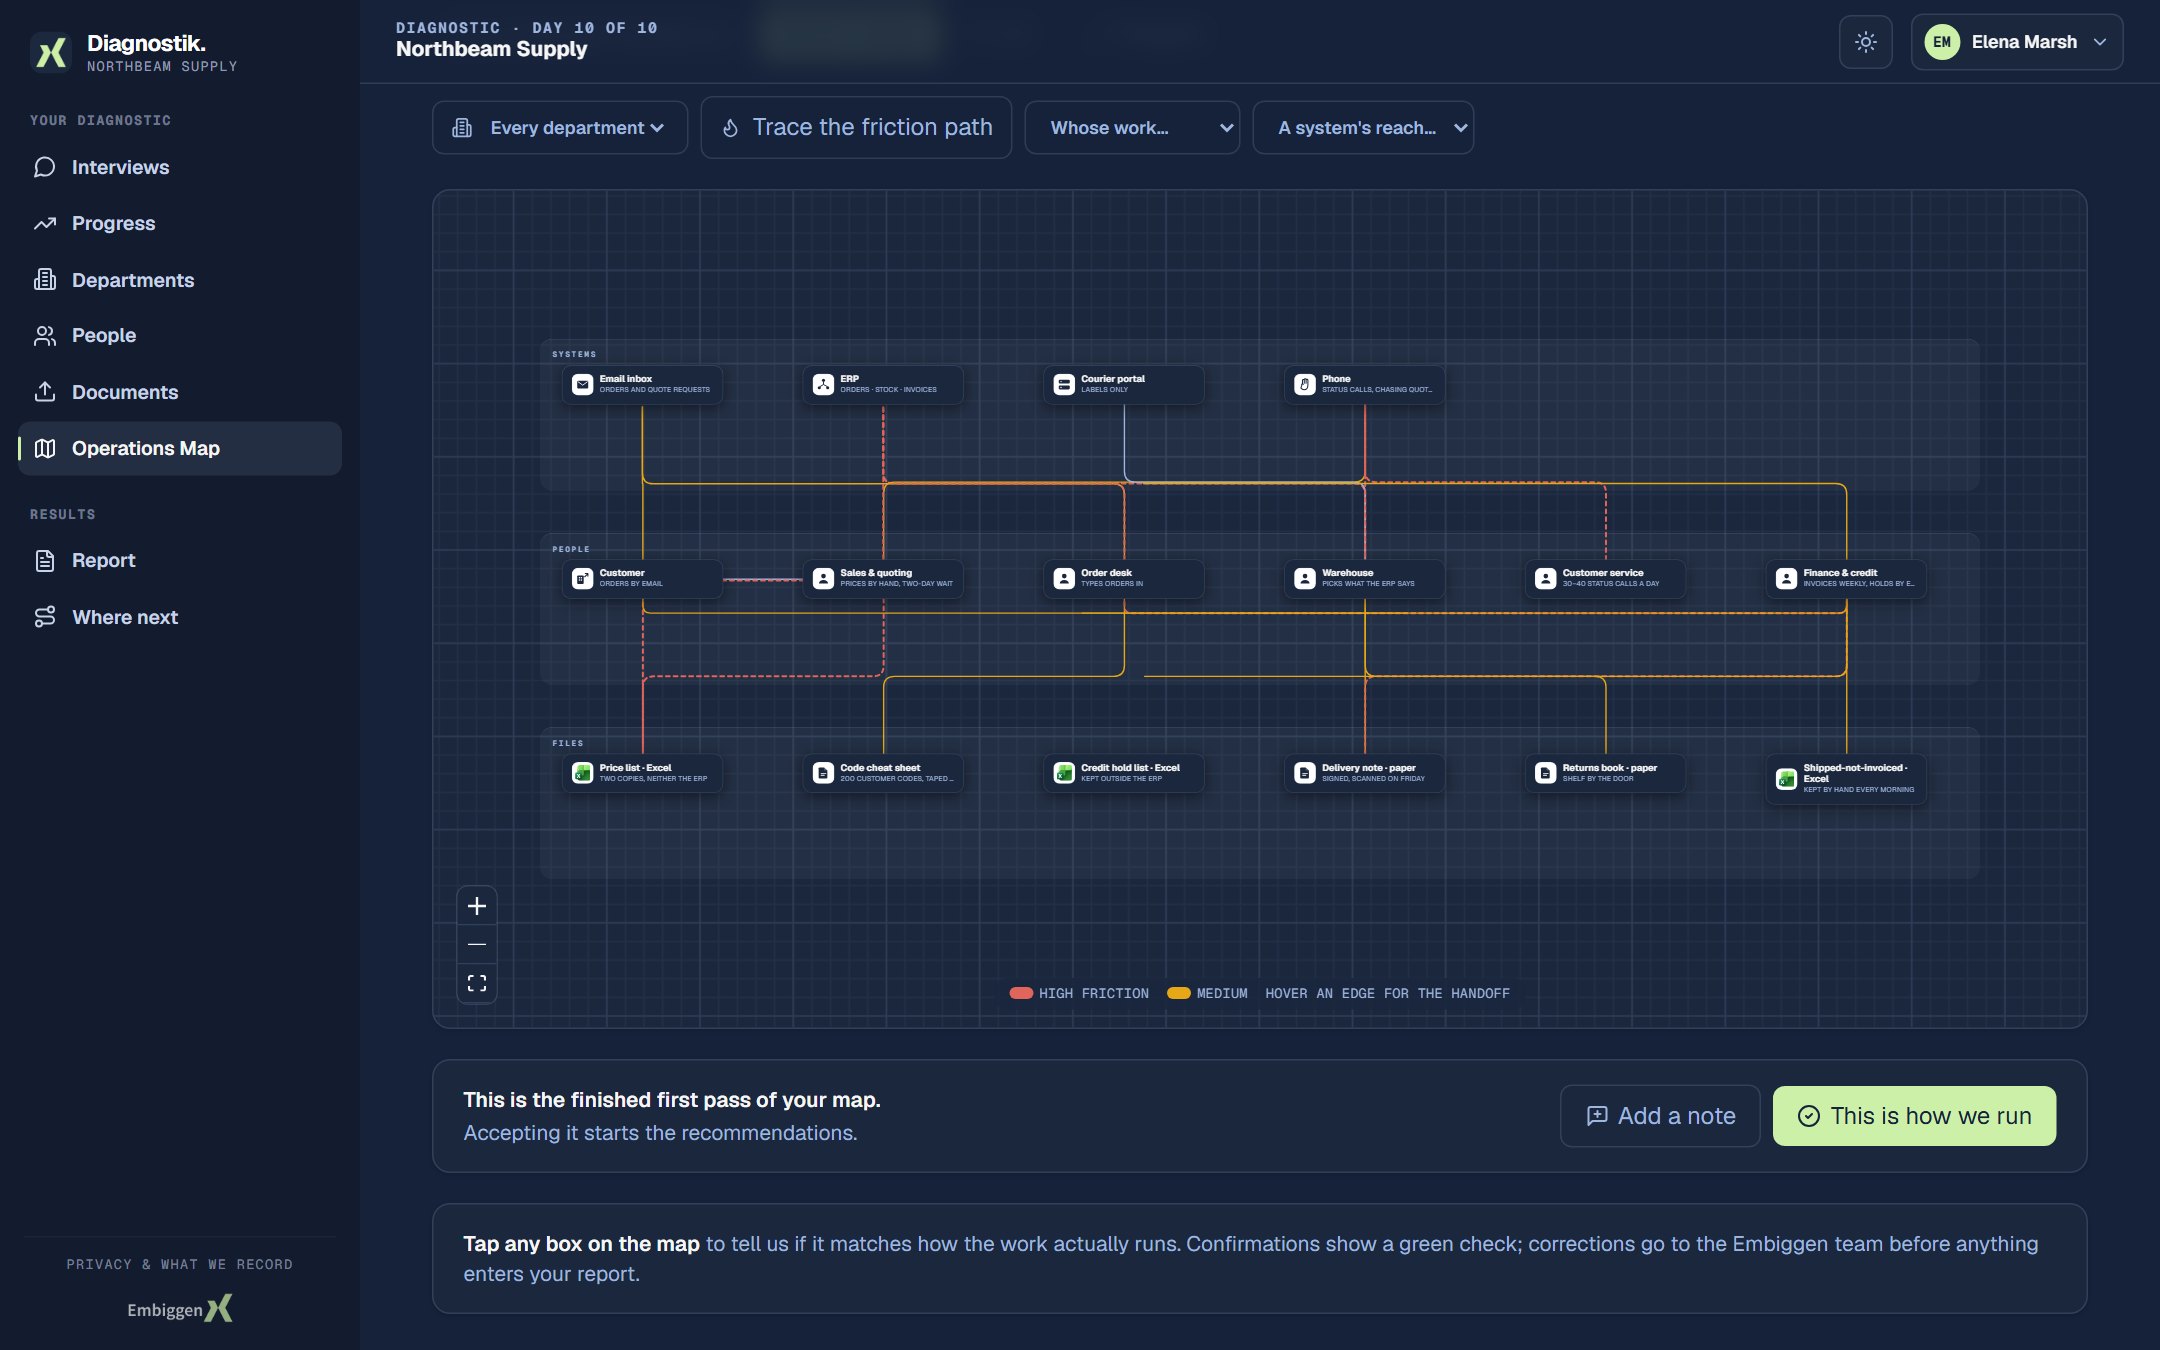Open the Departments section
Image resolution: width=2160 pixels, height=1350 pixels.
pos(180,280)
